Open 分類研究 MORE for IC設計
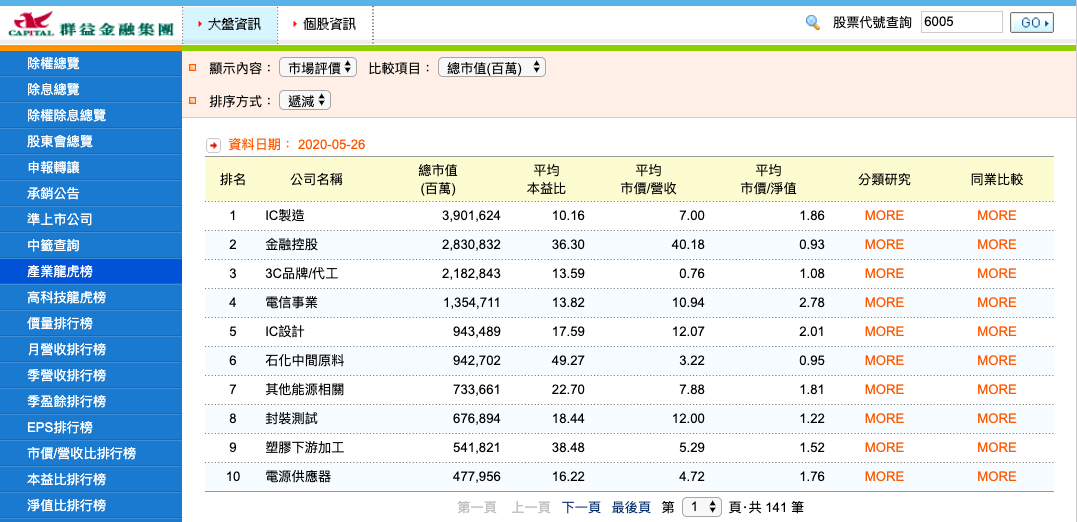Viewport: 1077px width, 522px height. [x=884, y=332]
